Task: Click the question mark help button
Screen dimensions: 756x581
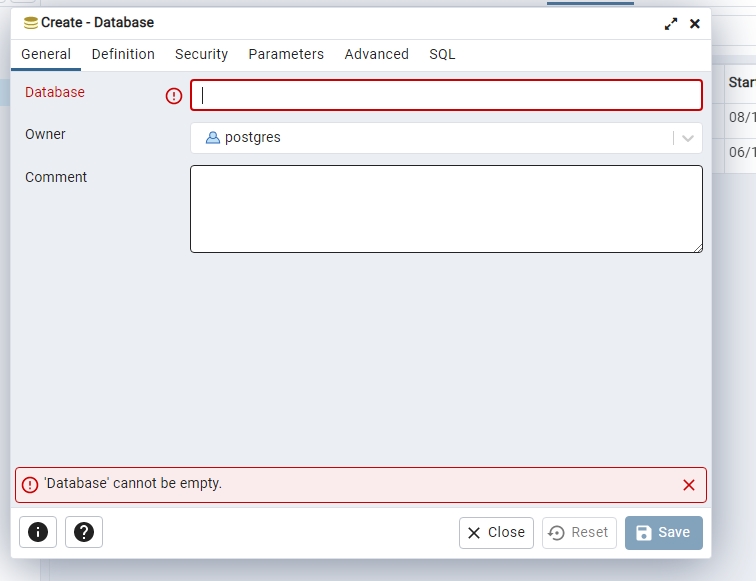Action: [x=84, y=532]
